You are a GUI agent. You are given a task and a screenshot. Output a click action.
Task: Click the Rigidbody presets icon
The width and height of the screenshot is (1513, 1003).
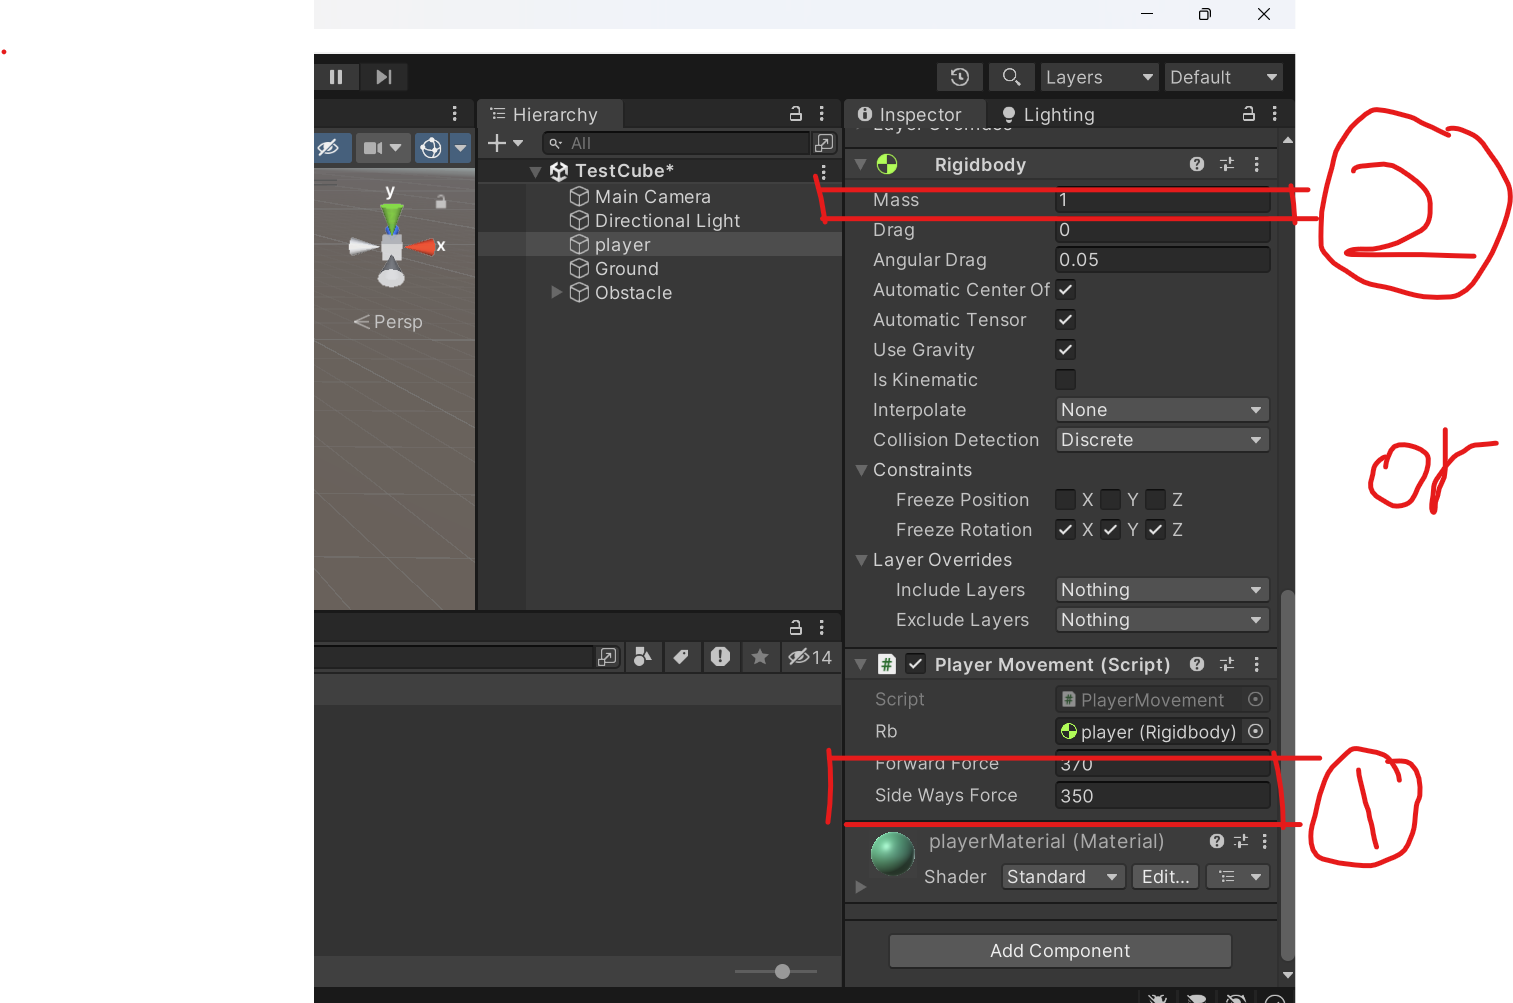tap(1227, 164)
